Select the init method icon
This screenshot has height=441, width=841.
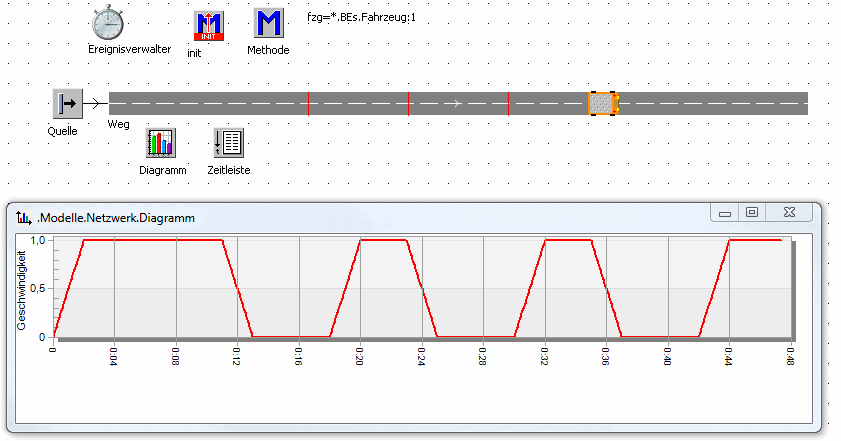point(208,26)
